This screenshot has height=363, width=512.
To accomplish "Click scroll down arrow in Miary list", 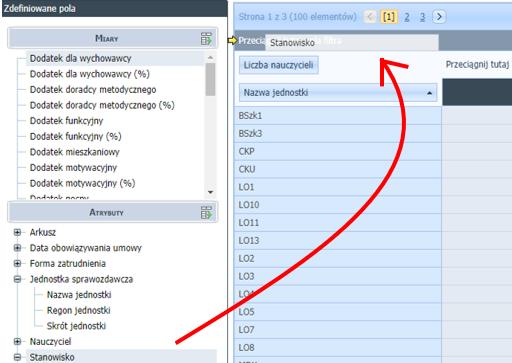I will click(210, 192).
